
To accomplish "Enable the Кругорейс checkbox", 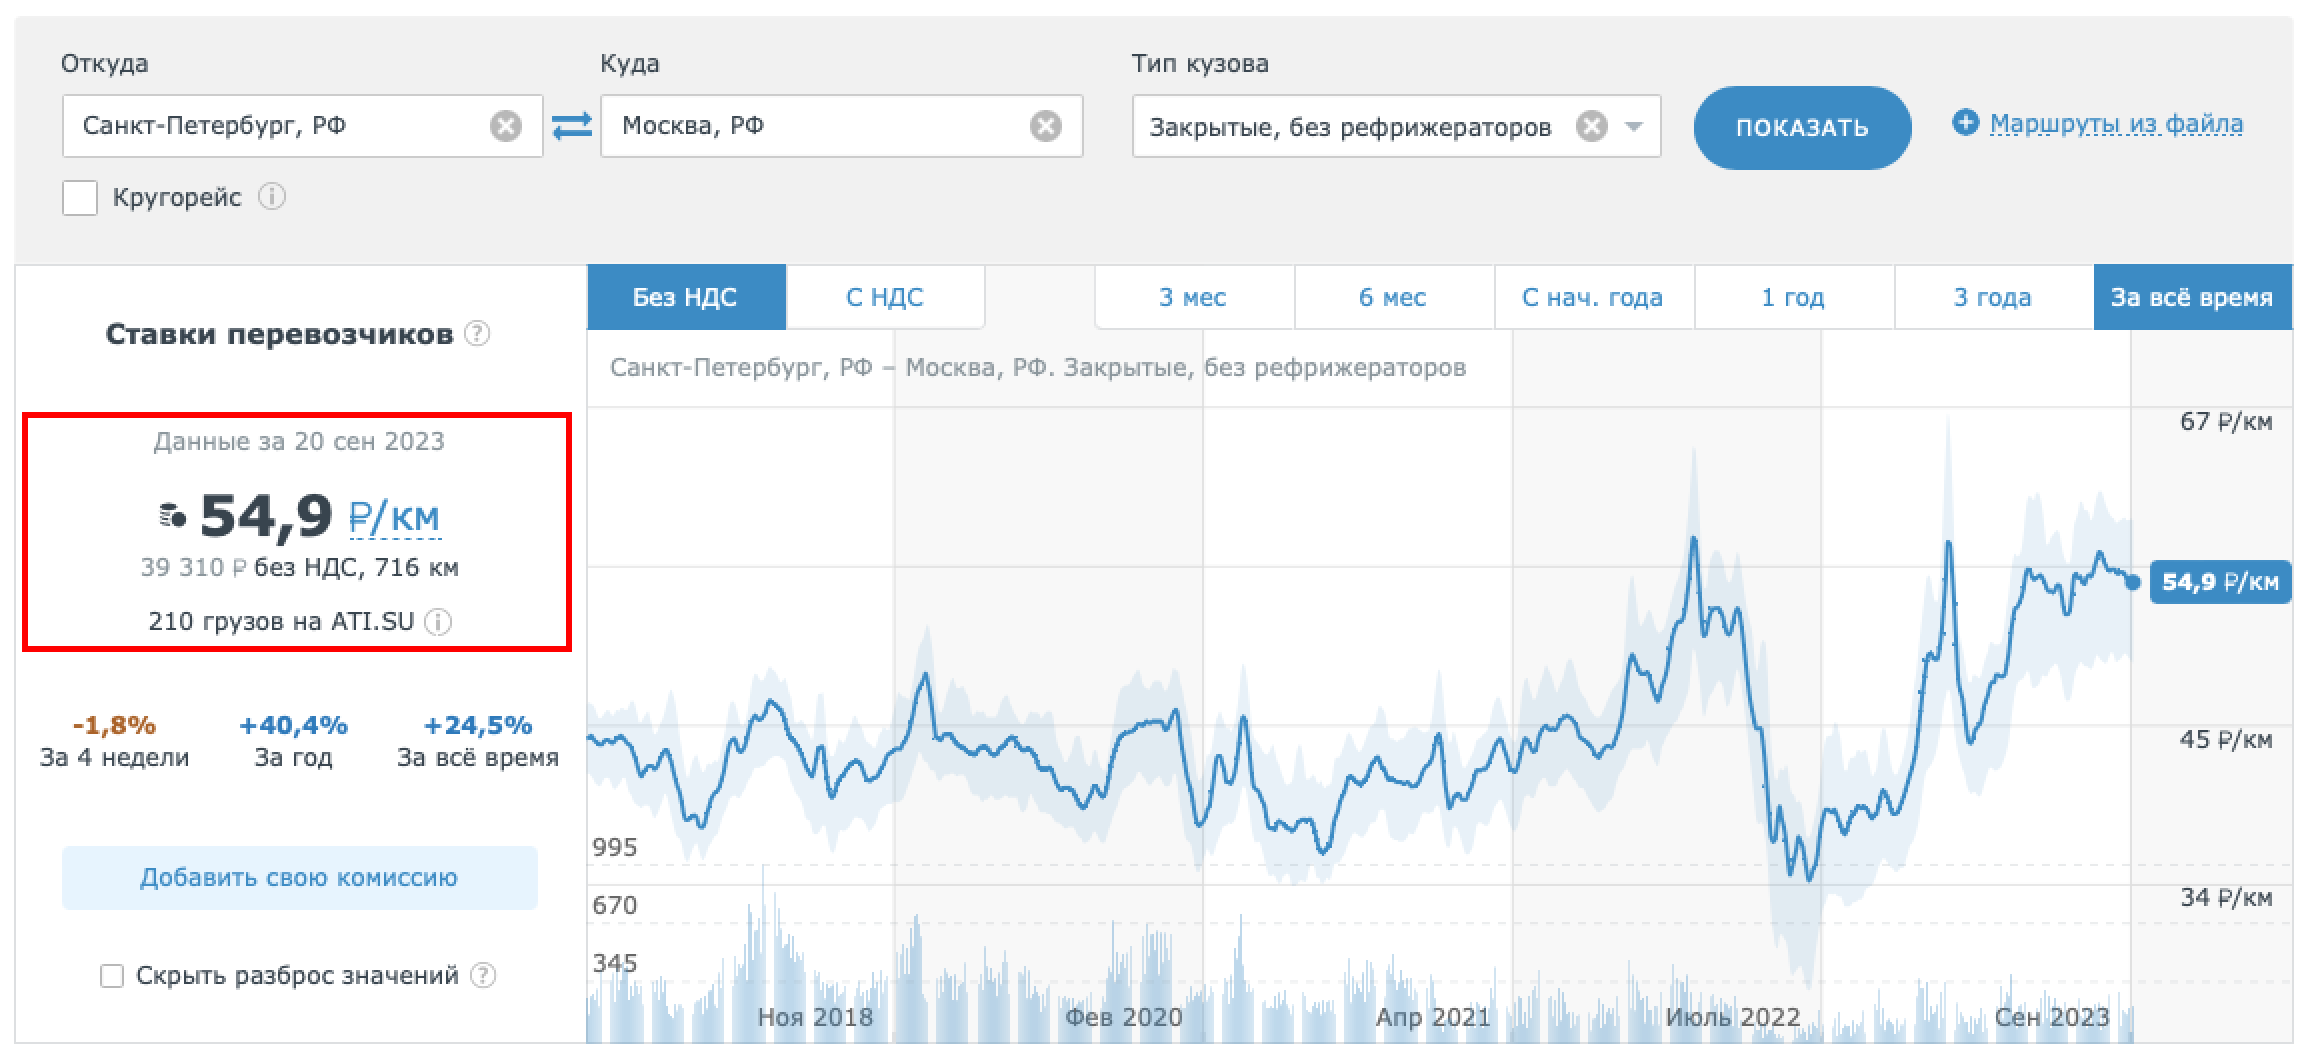I will click(x=80, y=198).
